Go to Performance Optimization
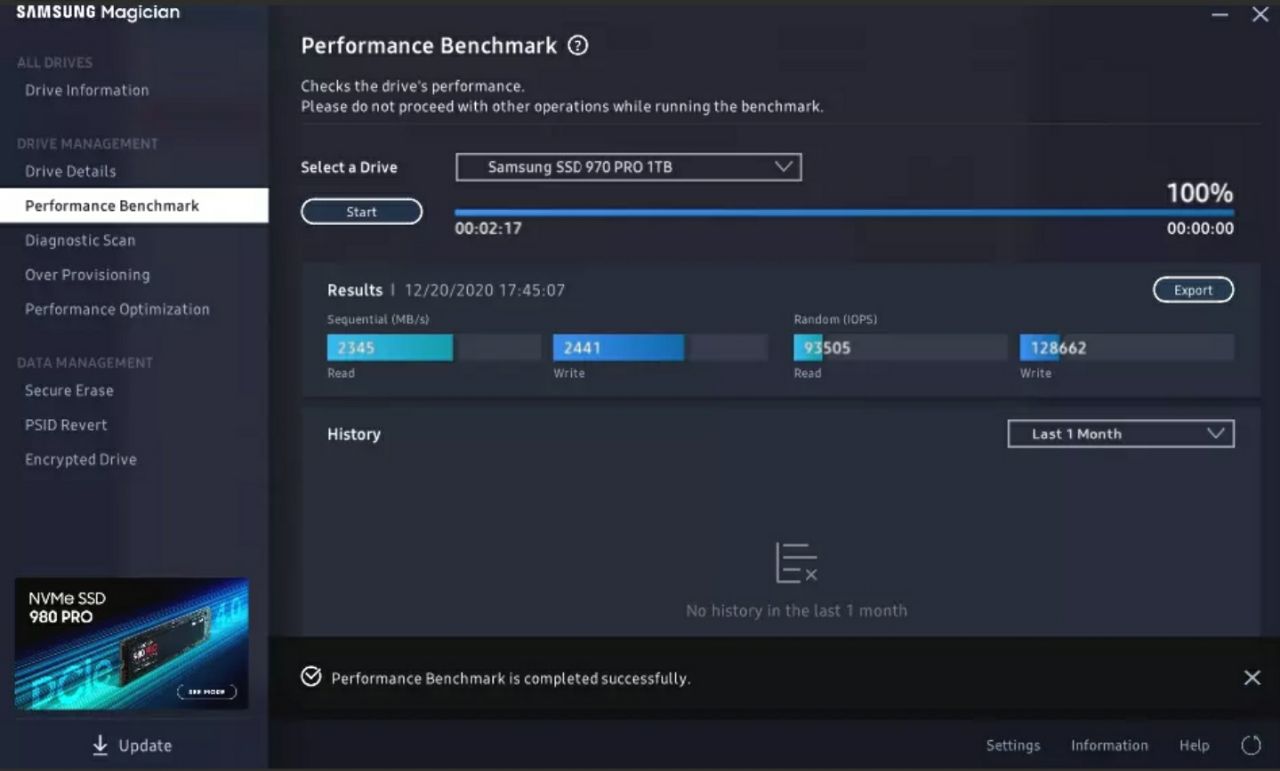This screenshot has height=771, width=1280. coord(117,309)
